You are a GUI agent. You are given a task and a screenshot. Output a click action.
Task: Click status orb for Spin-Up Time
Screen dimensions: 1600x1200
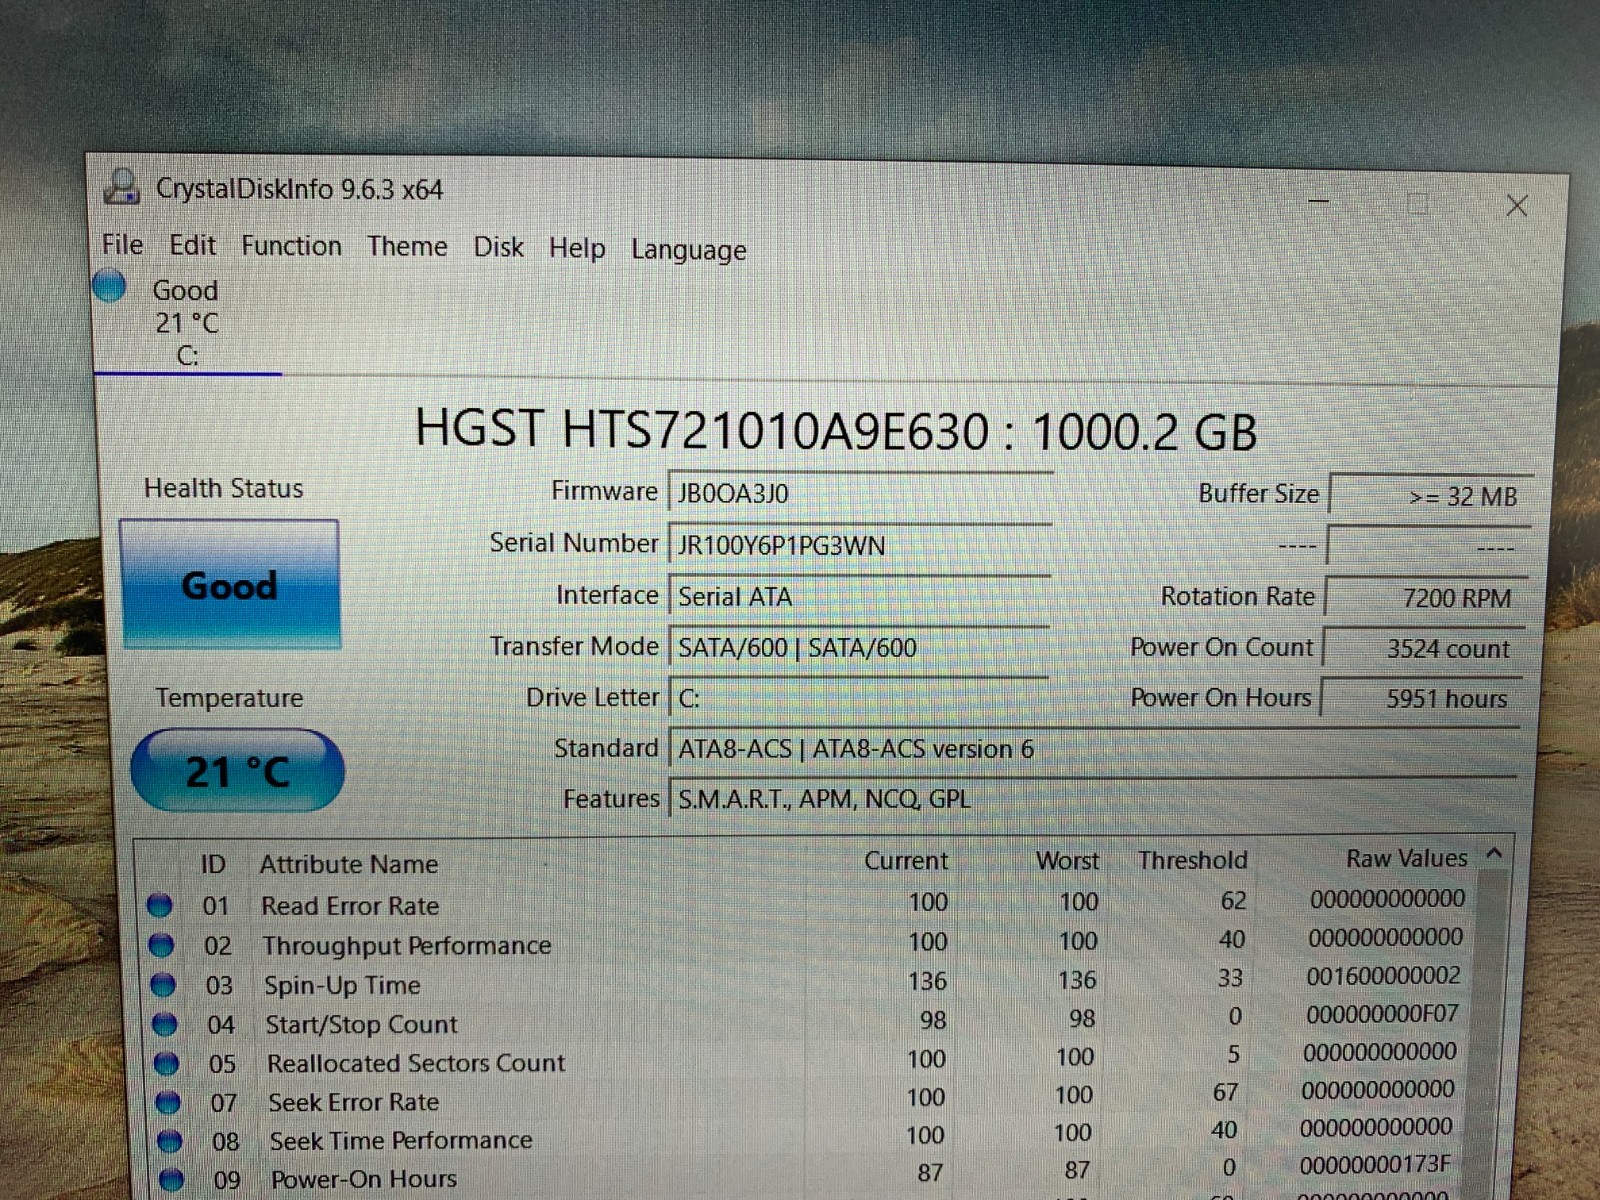(x=163, y=985)
